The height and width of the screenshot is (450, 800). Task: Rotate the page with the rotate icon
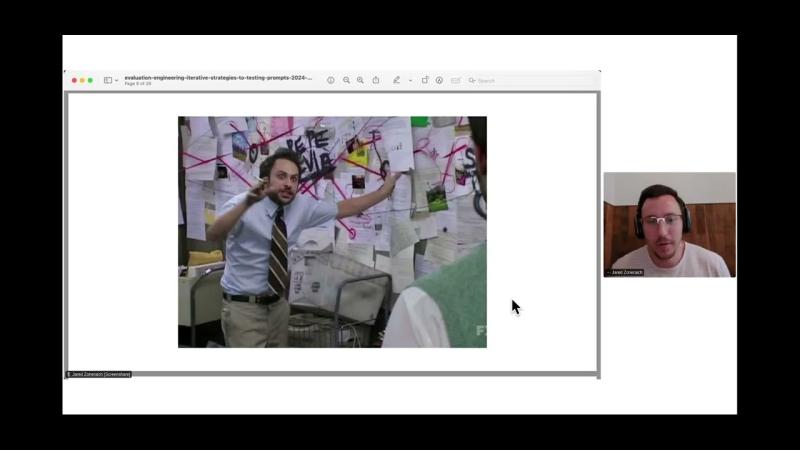(x=424, y=80)
